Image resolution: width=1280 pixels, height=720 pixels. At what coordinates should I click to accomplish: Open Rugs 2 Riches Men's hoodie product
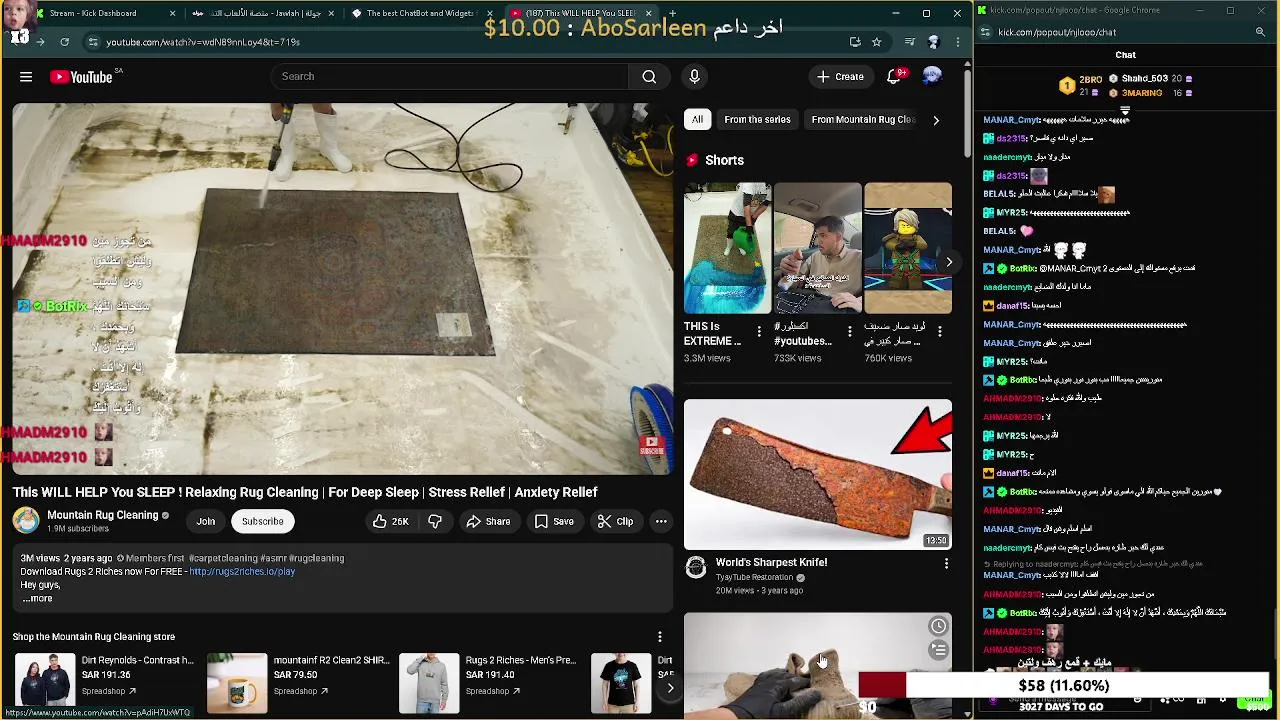click(x=429, y=683)
